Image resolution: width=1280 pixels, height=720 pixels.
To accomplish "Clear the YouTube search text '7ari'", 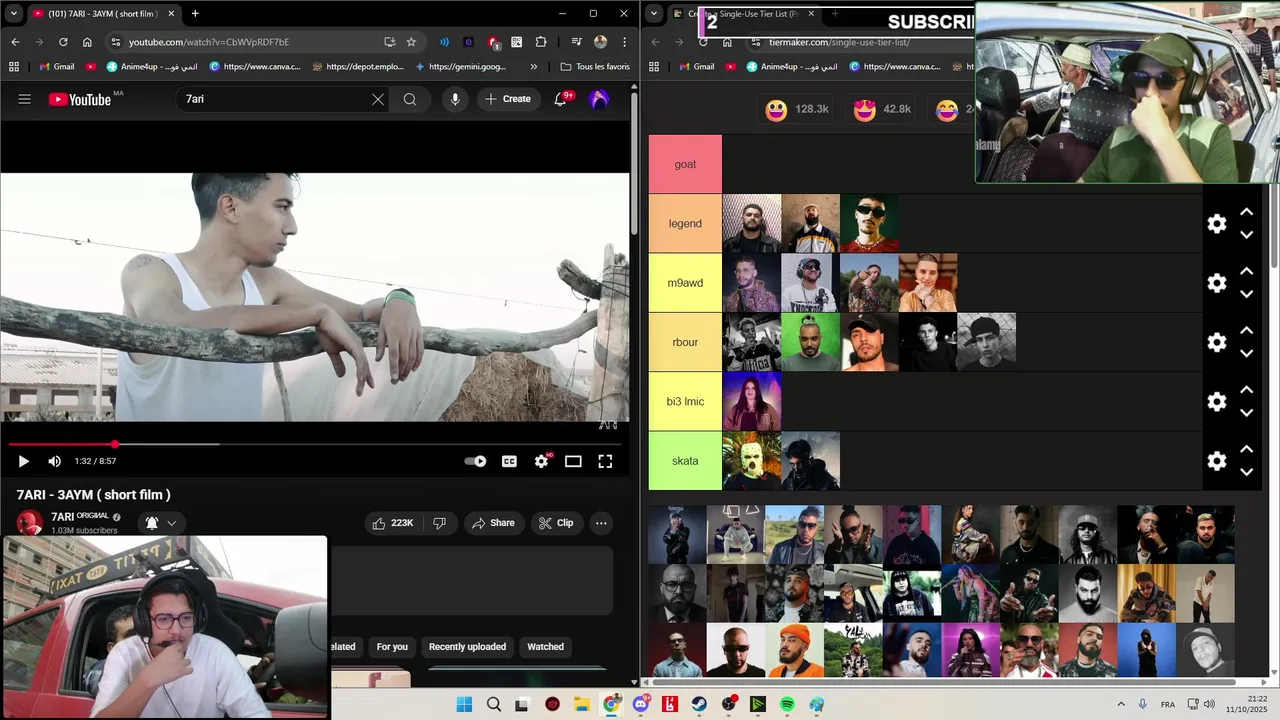I will (378, 99).
